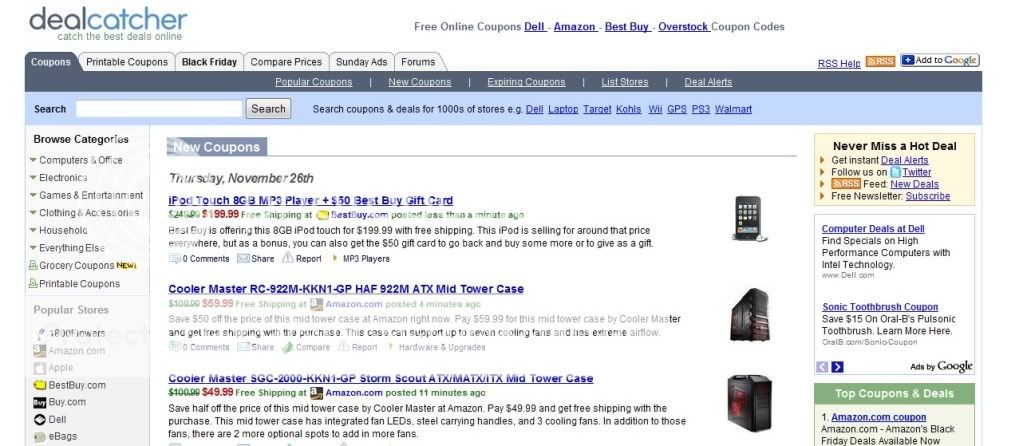
Task: Click the Twitter bird icon
Action: click(895, 172)
